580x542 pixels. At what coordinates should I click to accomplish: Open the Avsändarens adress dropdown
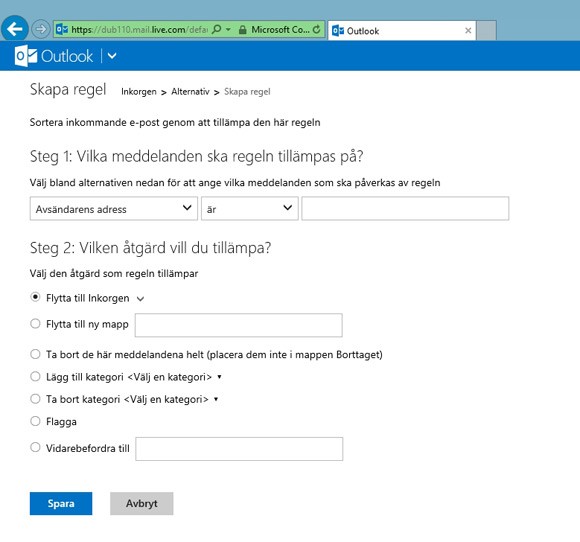coord(114,209)
